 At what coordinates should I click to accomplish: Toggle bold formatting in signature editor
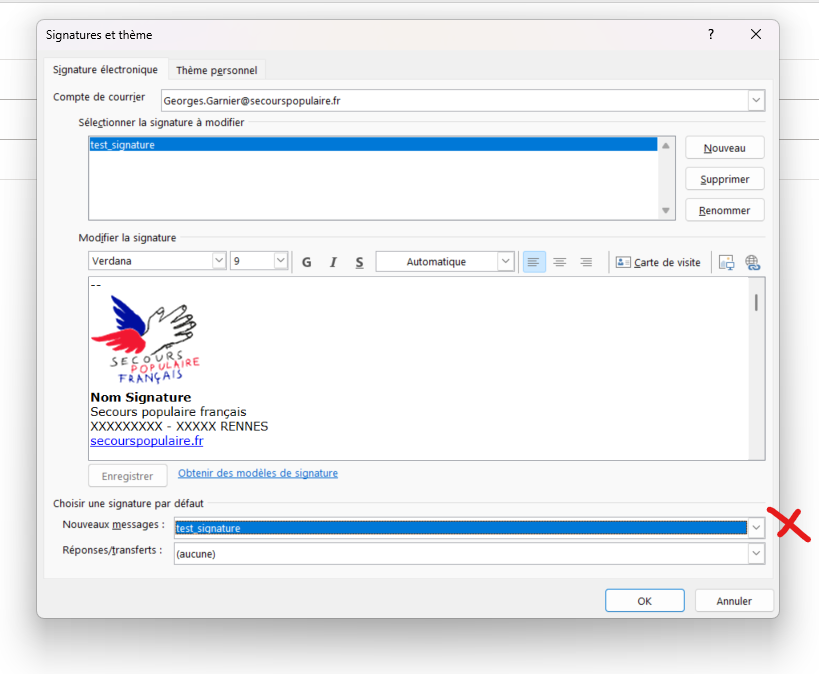coord(307,262)
